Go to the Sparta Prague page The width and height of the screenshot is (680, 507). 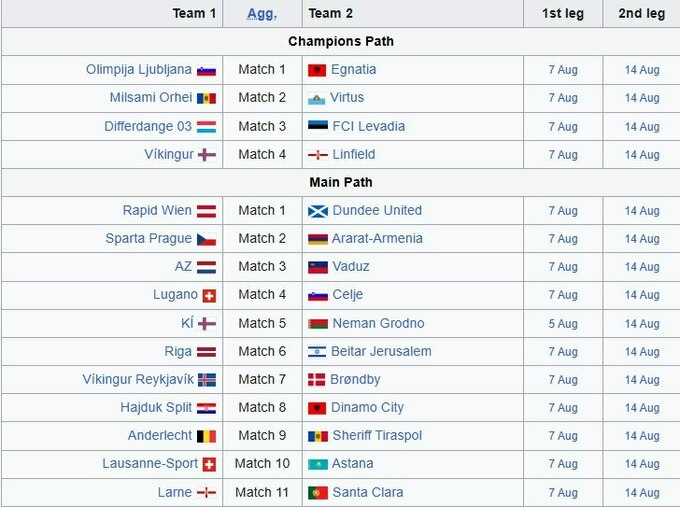point(148,239)
